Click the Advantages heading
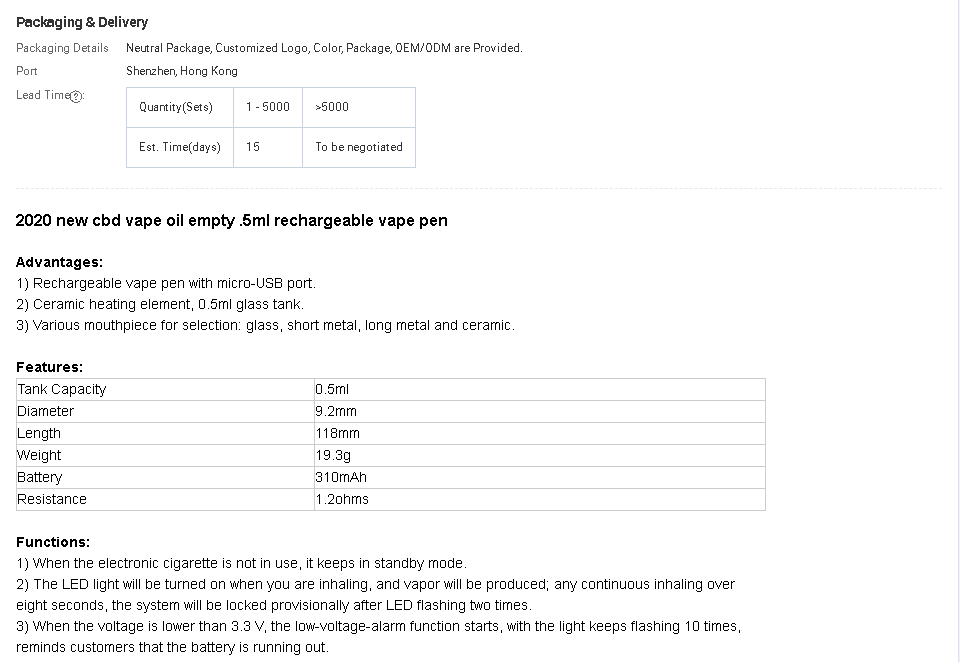This screenshot has width=960, height=662. [59, 262]
